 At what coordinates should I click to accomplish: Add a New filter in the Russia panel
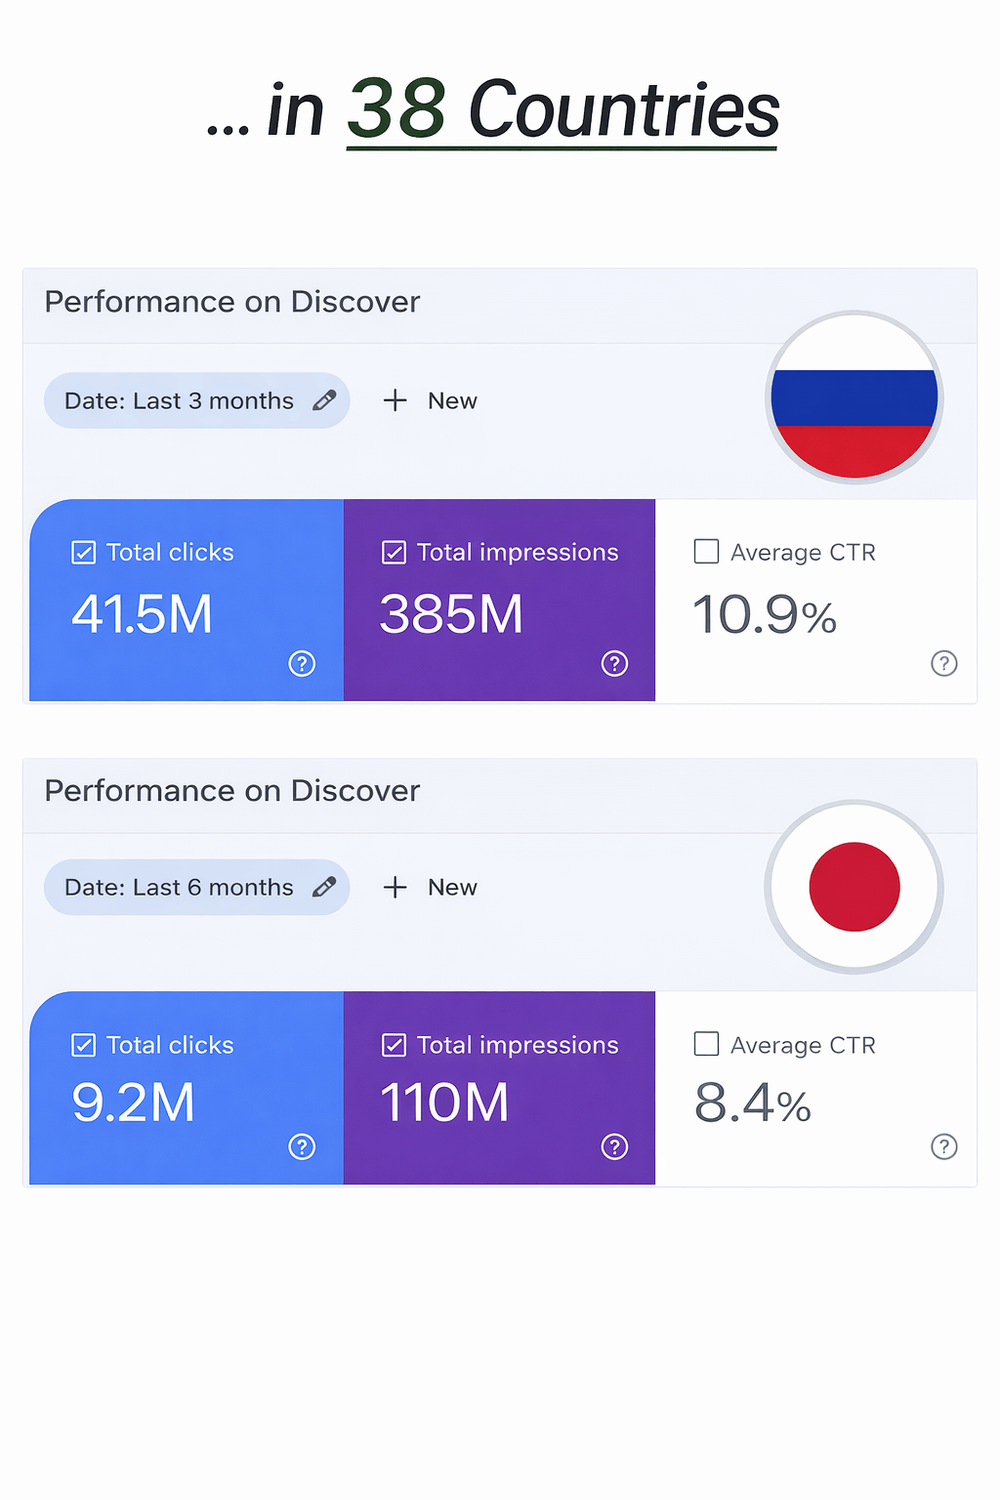point(431,401)
